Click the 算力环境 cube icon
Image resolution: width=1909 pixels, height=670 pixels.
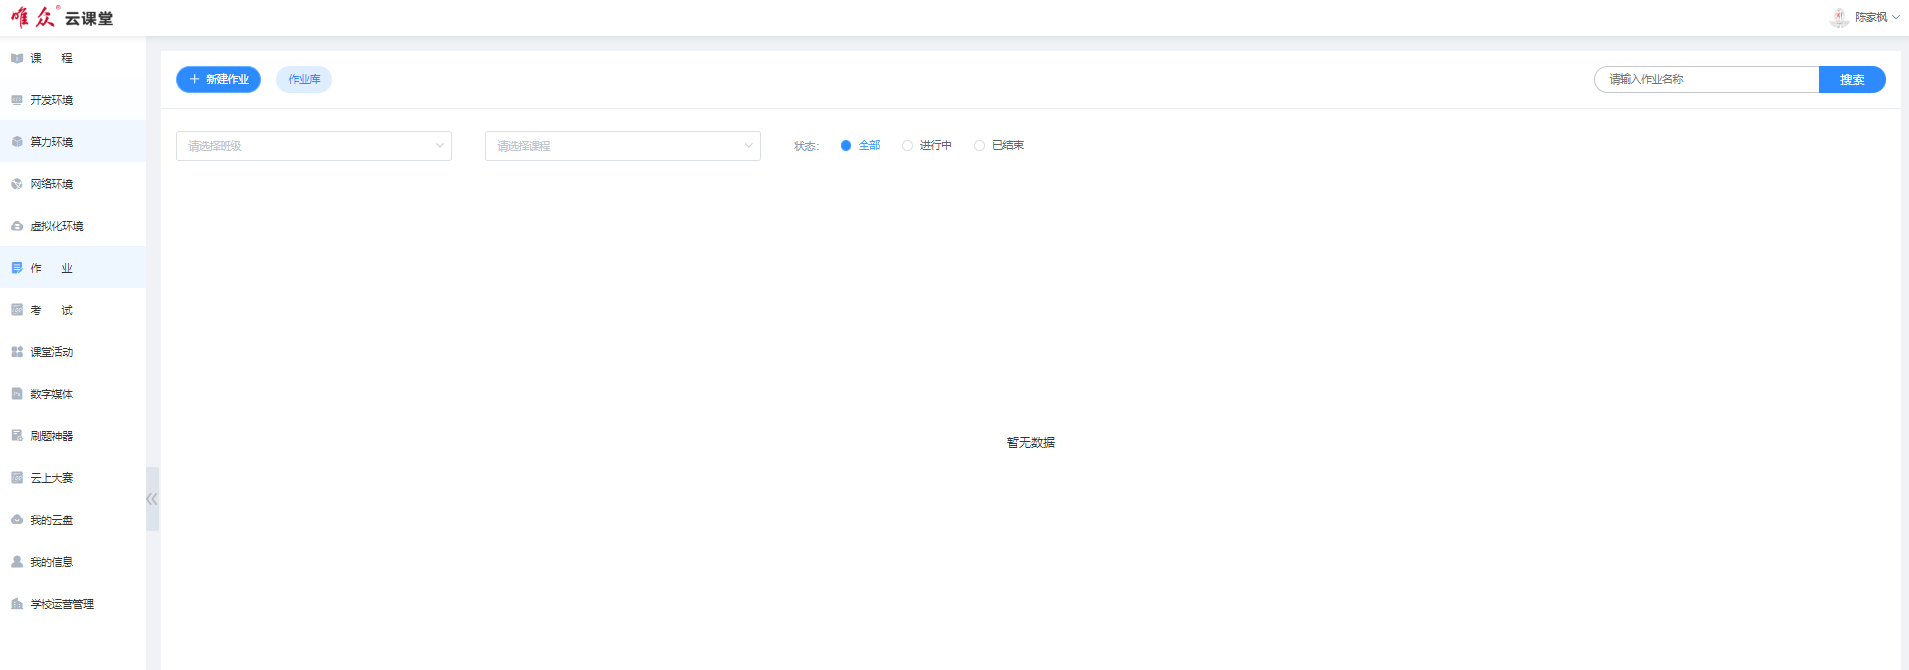coord(17,142)
